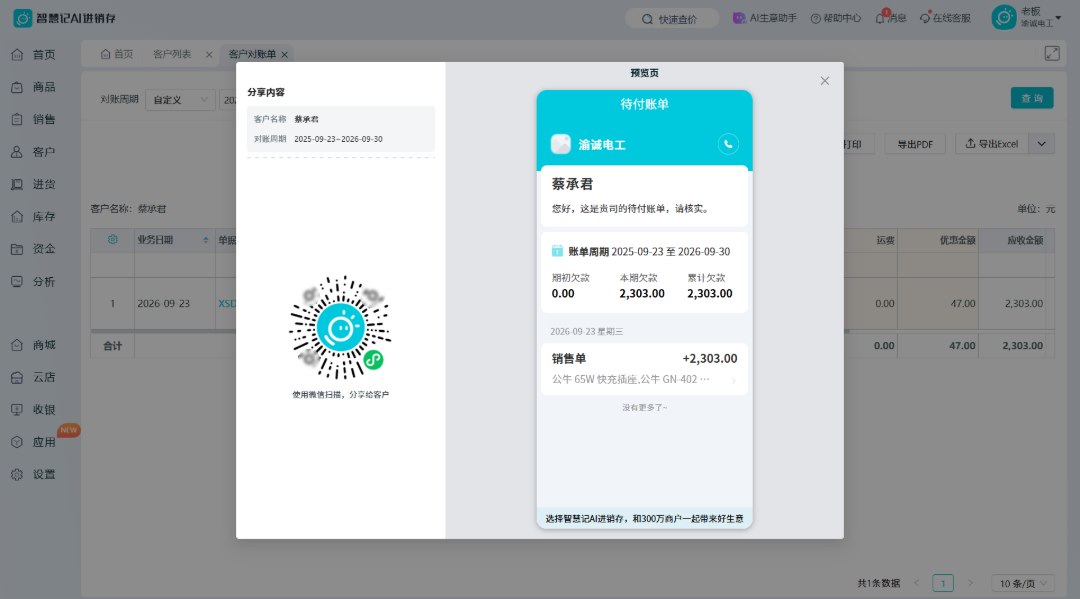Click the 打印 button
Screen dimensions: 1080x599
coord(853,144)
